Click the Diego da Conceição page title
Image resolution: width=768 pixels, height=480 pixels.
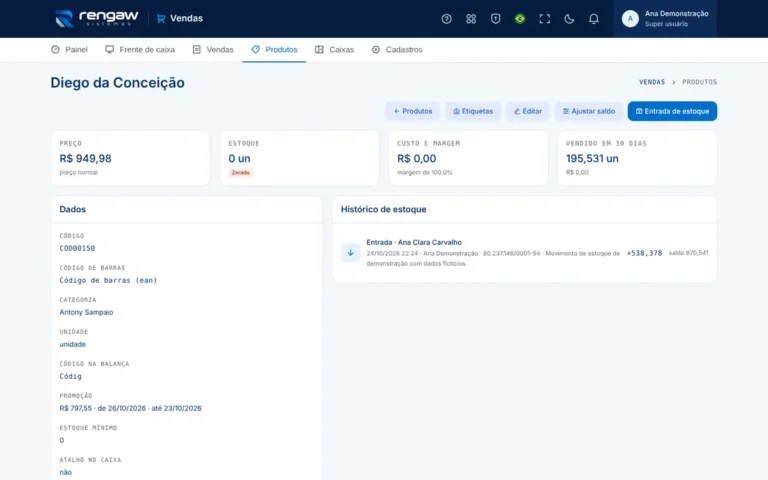118,82
